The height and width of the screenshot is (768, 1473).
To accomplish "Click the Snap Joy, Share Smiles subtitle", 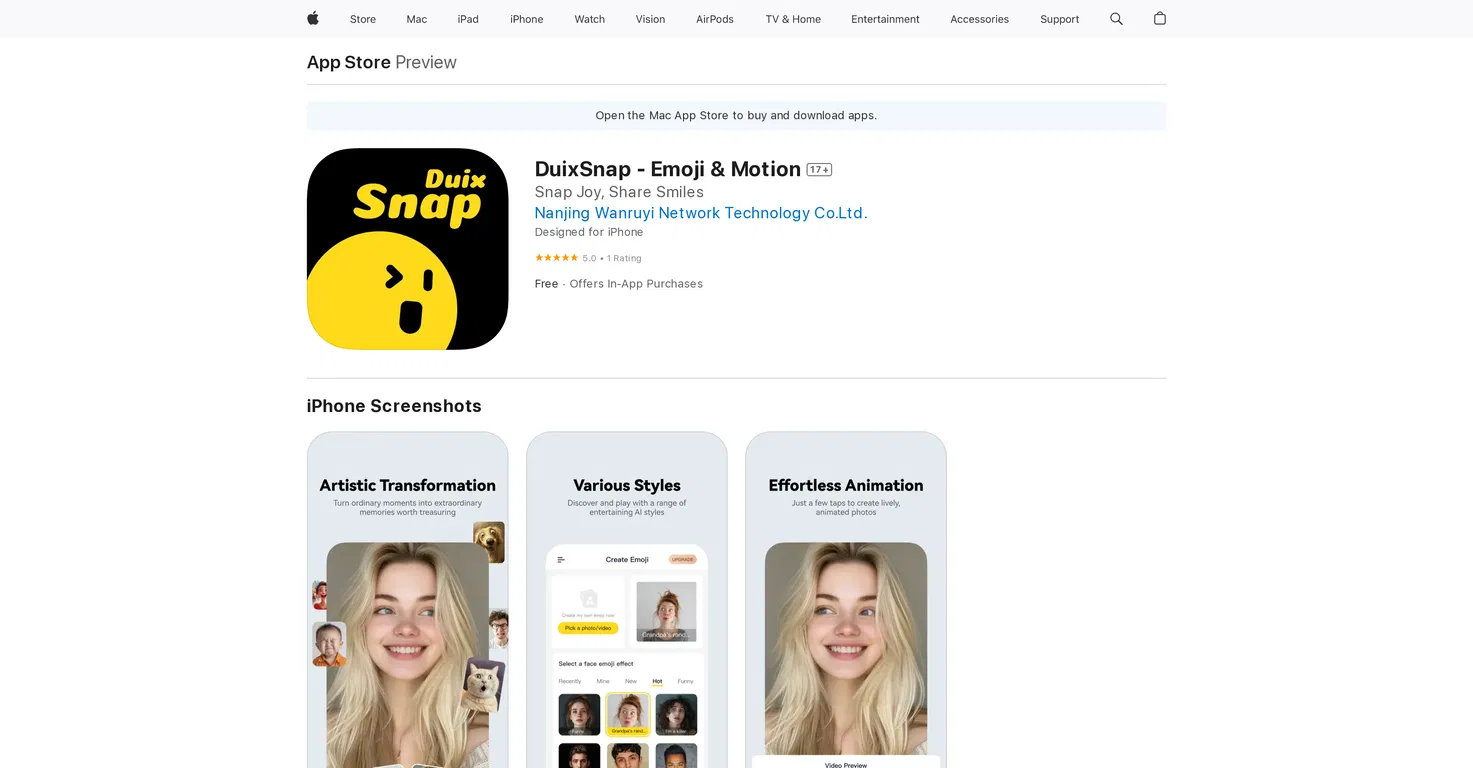I will click(619, 192).
